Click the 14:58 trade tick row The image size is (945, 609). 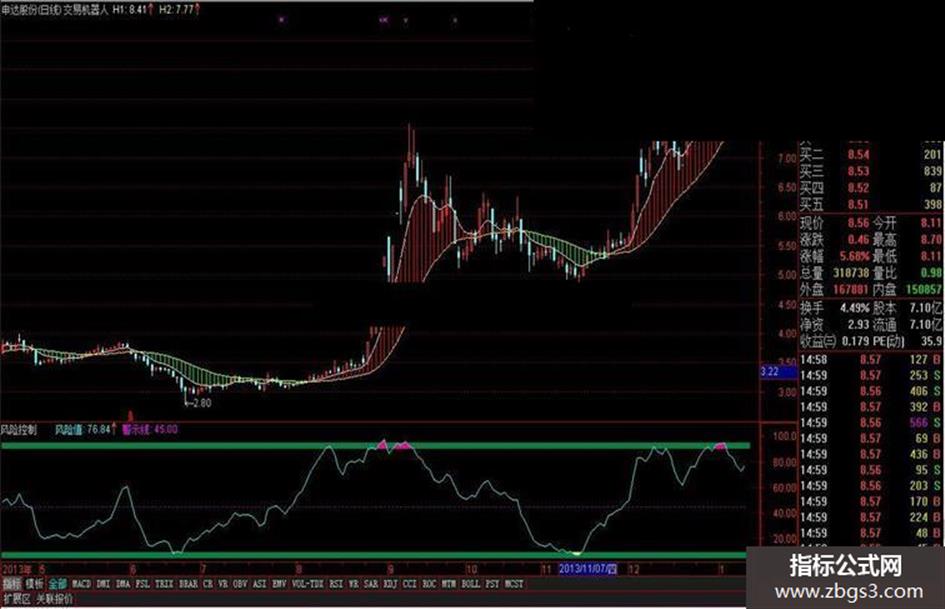tap(871, 360)
